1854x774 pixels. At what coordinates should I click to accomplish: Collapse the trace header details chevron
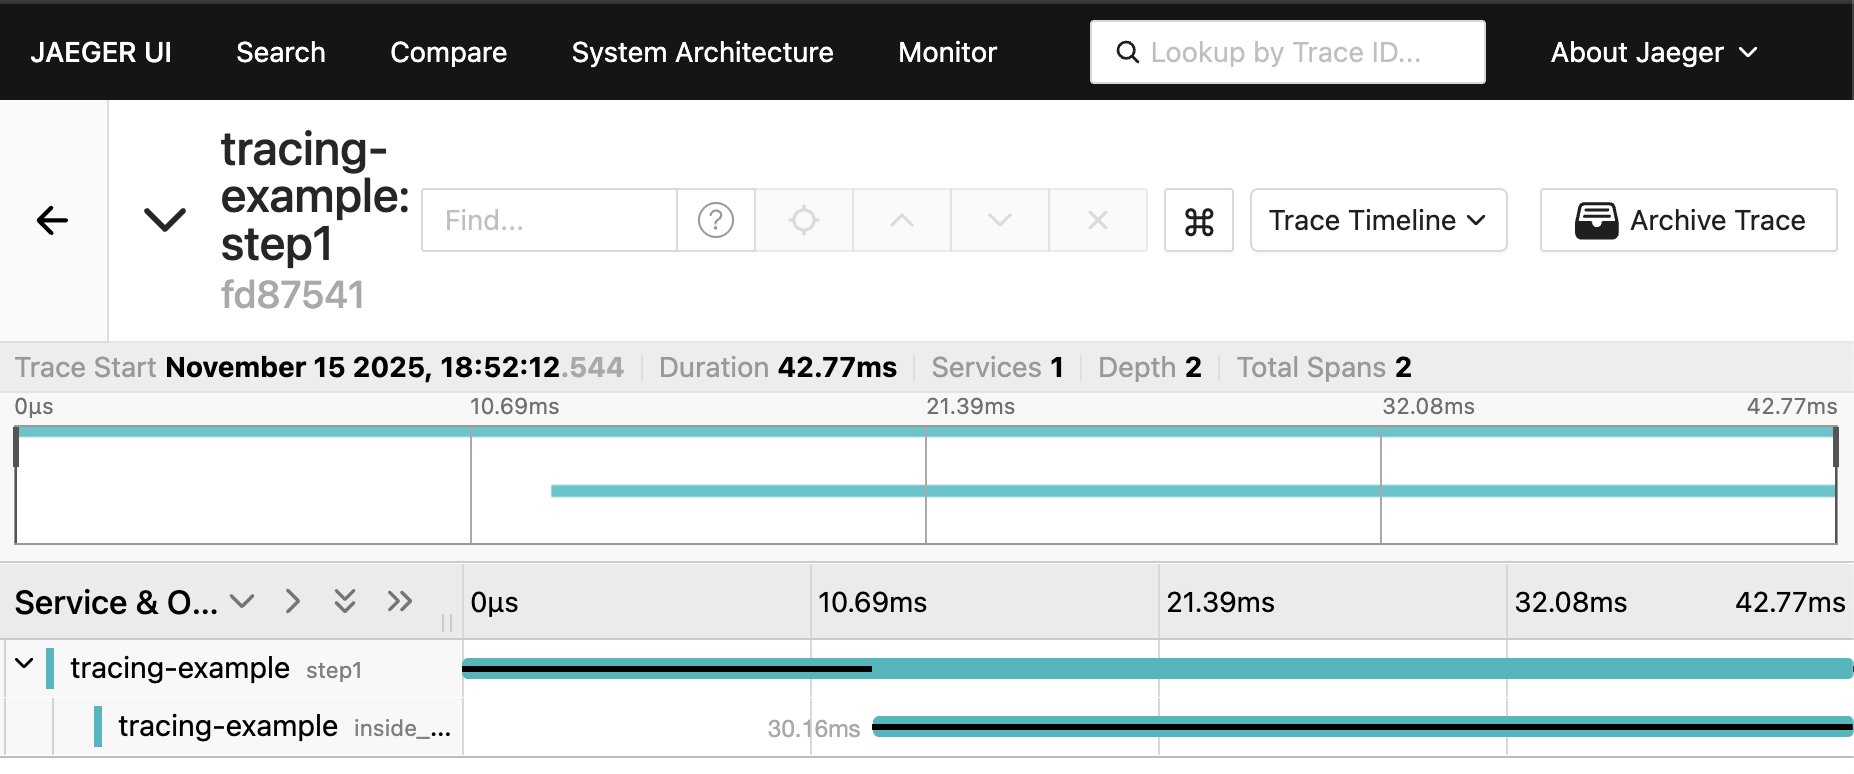[x=165, y=220]
